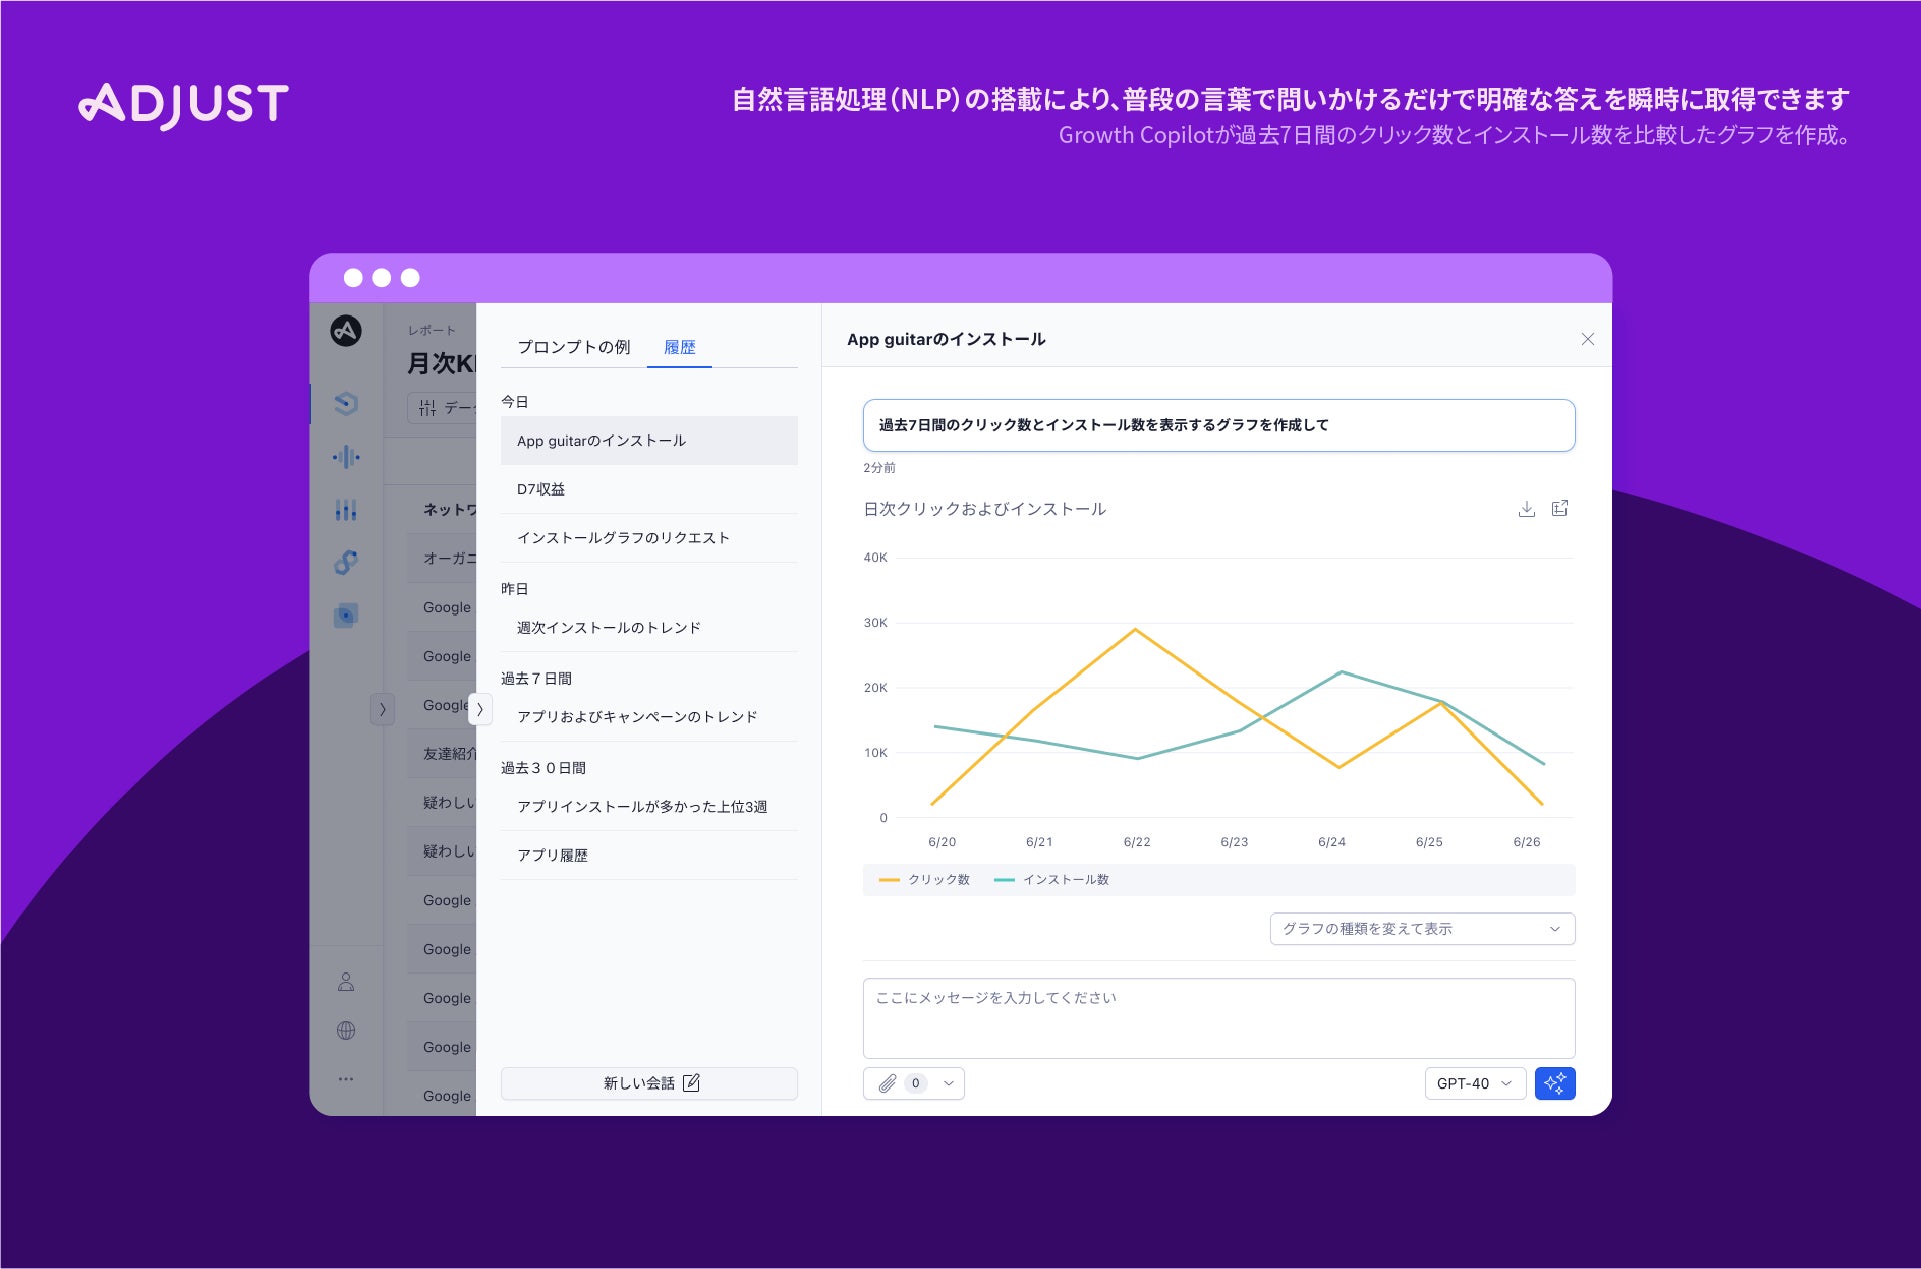1921x1269 pixels.
Task: Click the Adjust logo in sidebar
Action: tap(346, 331)
